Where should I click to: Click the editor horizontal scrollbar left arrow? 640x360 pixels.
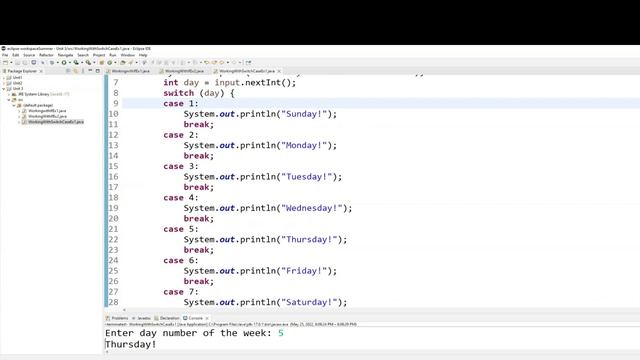click(x=124, y=310)
